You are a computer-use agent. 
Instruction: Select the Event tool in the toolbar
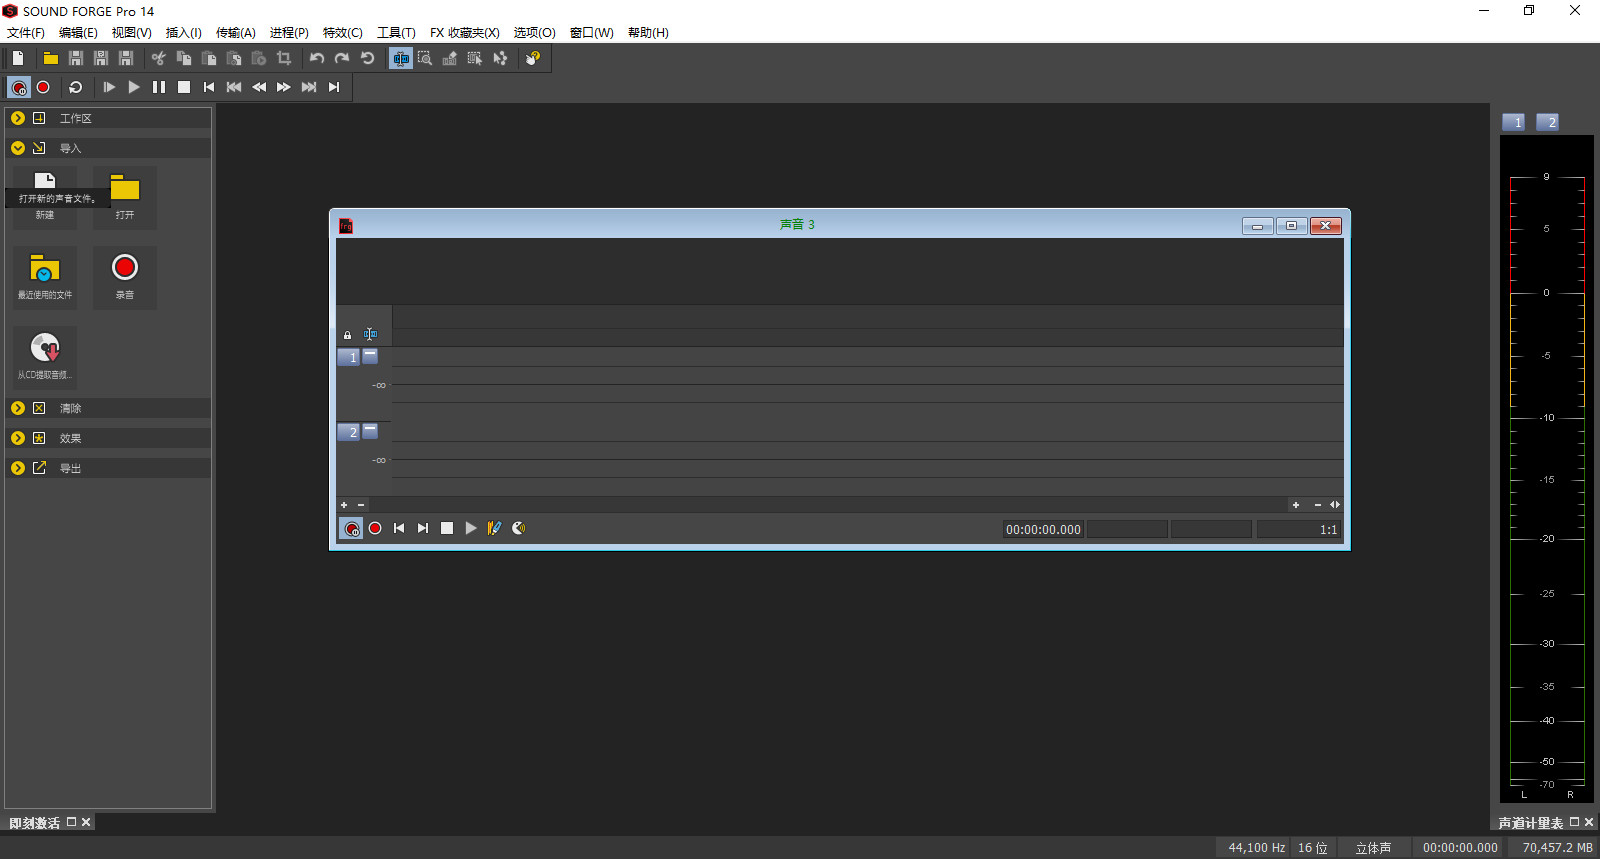[x=475, y=58]
